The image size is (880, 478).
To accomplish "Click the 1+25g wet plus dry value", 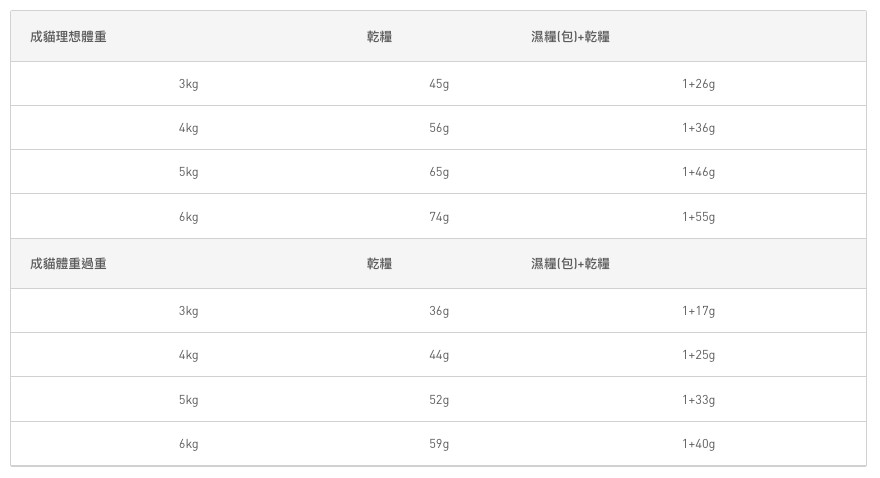I will [698, 355].
